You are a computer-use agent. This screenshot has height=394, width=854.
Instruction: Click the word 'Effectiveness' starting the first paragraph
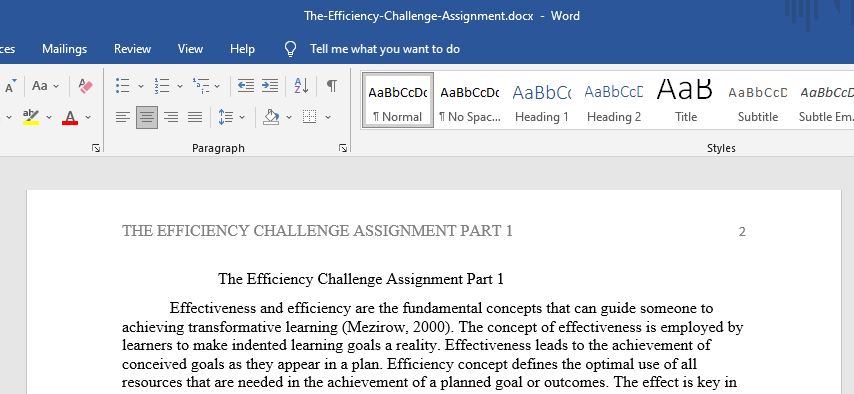[213, 308]
